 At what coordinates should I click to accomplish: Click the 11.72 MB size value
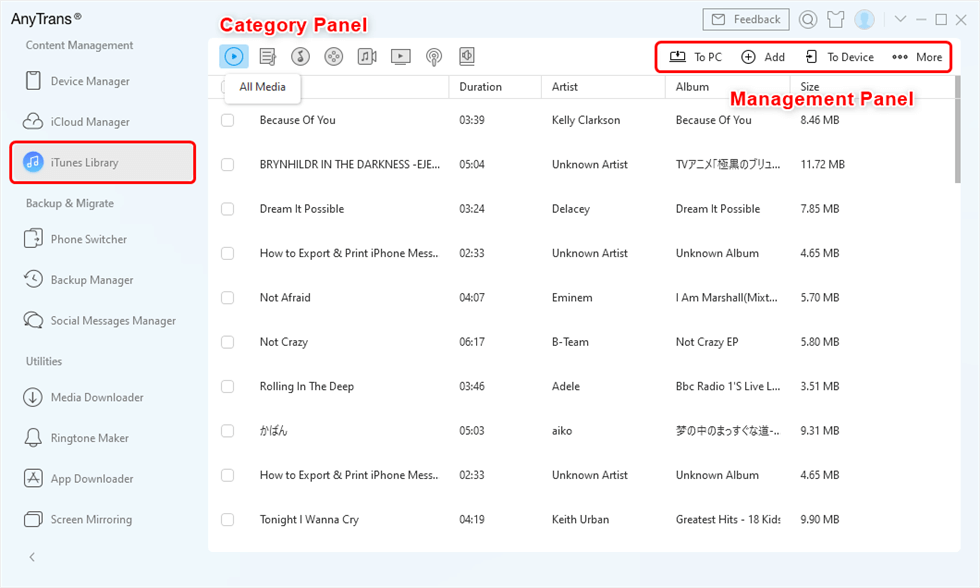(822, 164)
